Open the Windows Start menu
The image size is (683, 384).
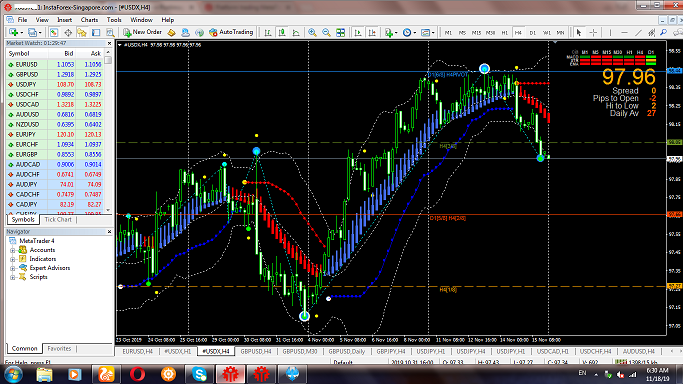pos(14,374)
